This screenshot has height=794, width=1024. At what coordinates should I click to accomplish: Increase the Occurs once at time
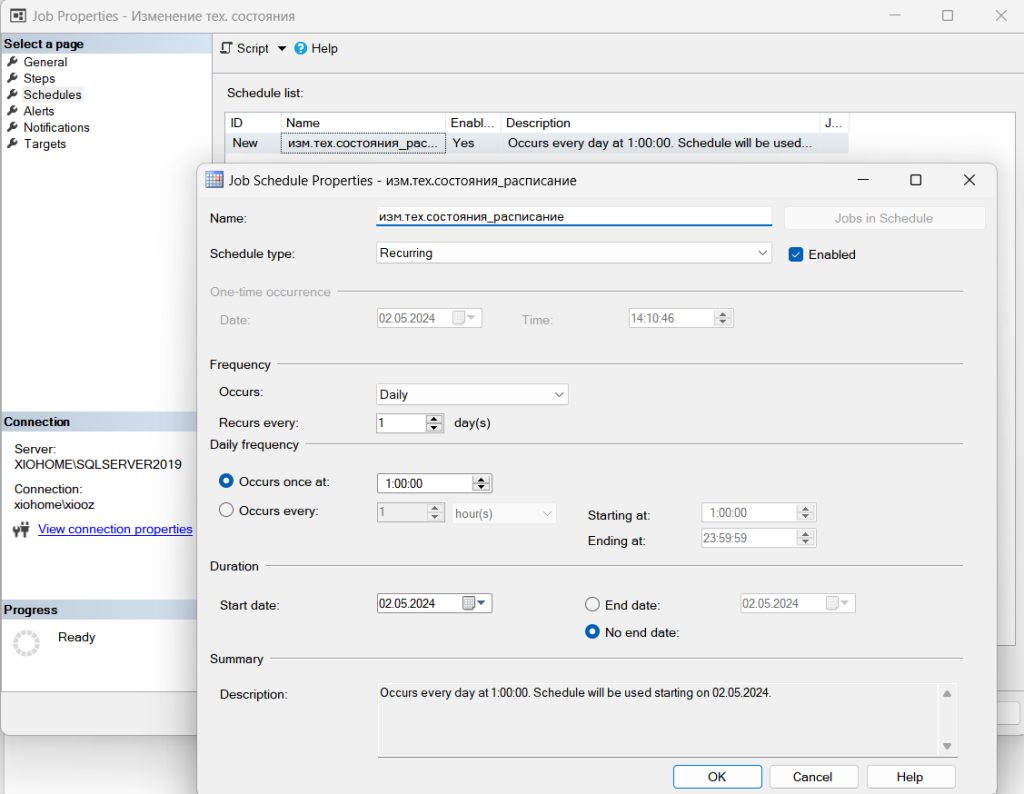pyautogui.click(x=481, y=479)
